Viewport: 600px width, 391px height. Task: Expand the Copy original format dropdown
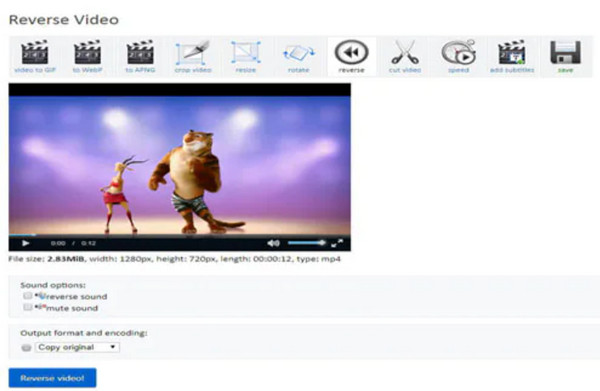point(77,347)
